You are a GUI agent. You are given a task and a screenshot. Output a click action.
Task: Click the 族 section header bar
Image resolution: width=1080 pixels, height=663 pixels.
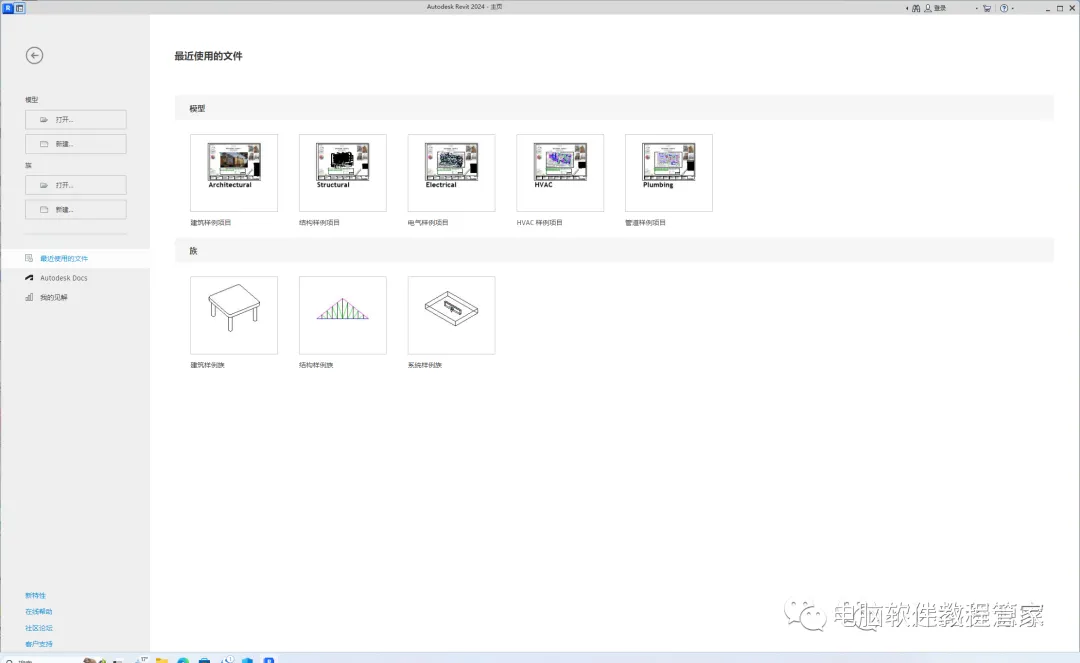tap(614, 251)
